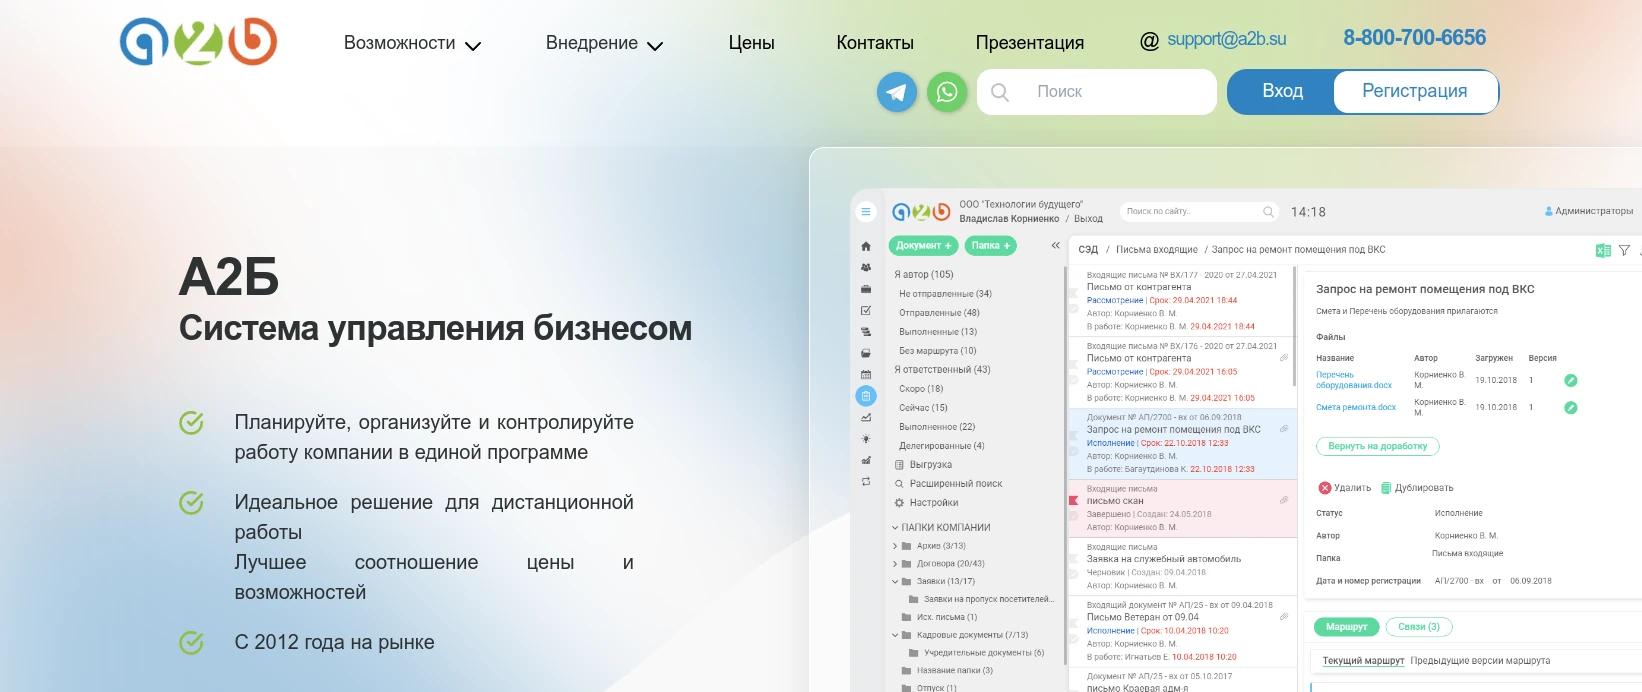Collapse the Кадровые документы (7/13) folder

[x=895, y=635]
